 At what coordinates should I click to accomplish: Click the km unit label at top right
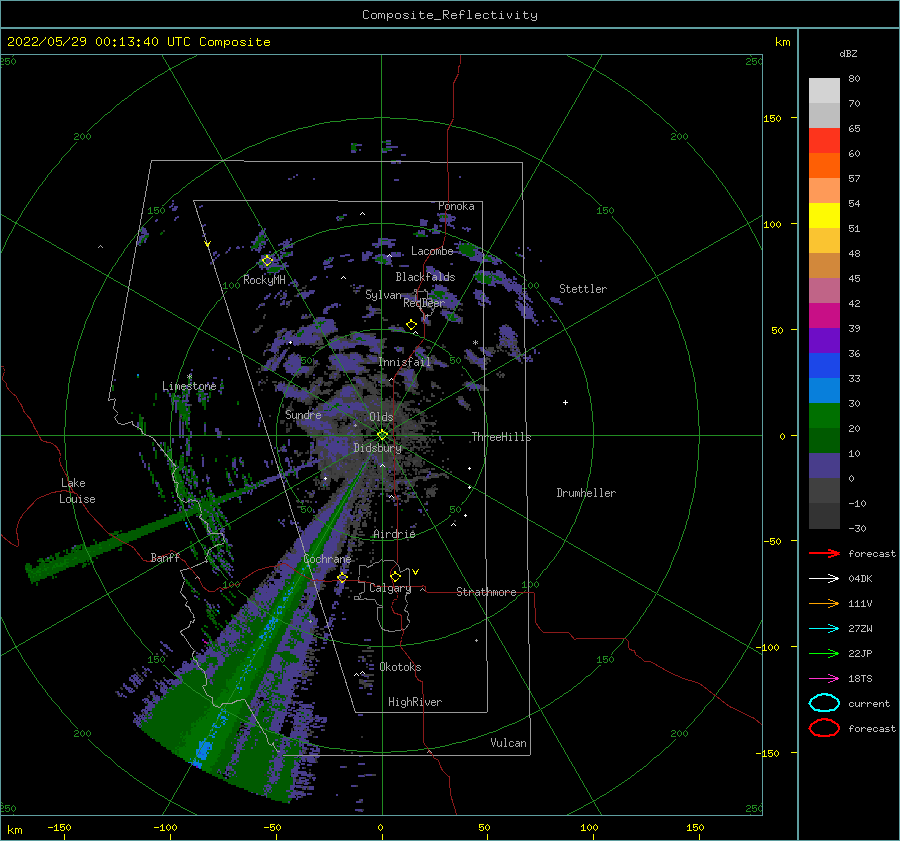tap(782, 42)
